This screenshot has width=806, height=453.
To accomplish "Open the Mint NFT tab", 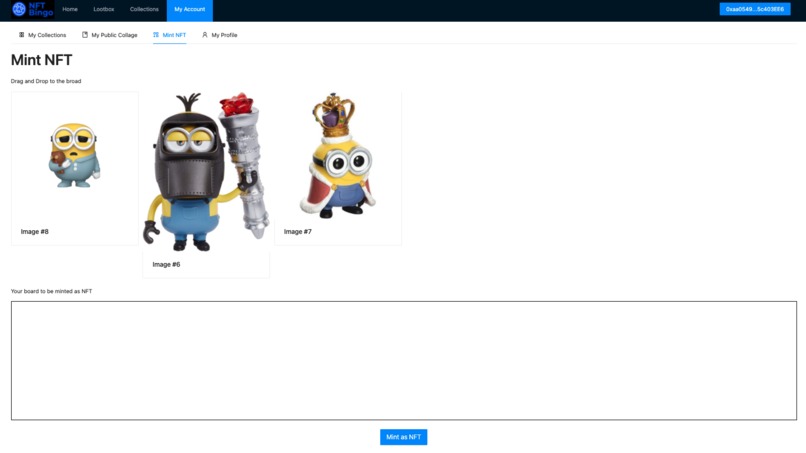I will [x=169, y=35].
